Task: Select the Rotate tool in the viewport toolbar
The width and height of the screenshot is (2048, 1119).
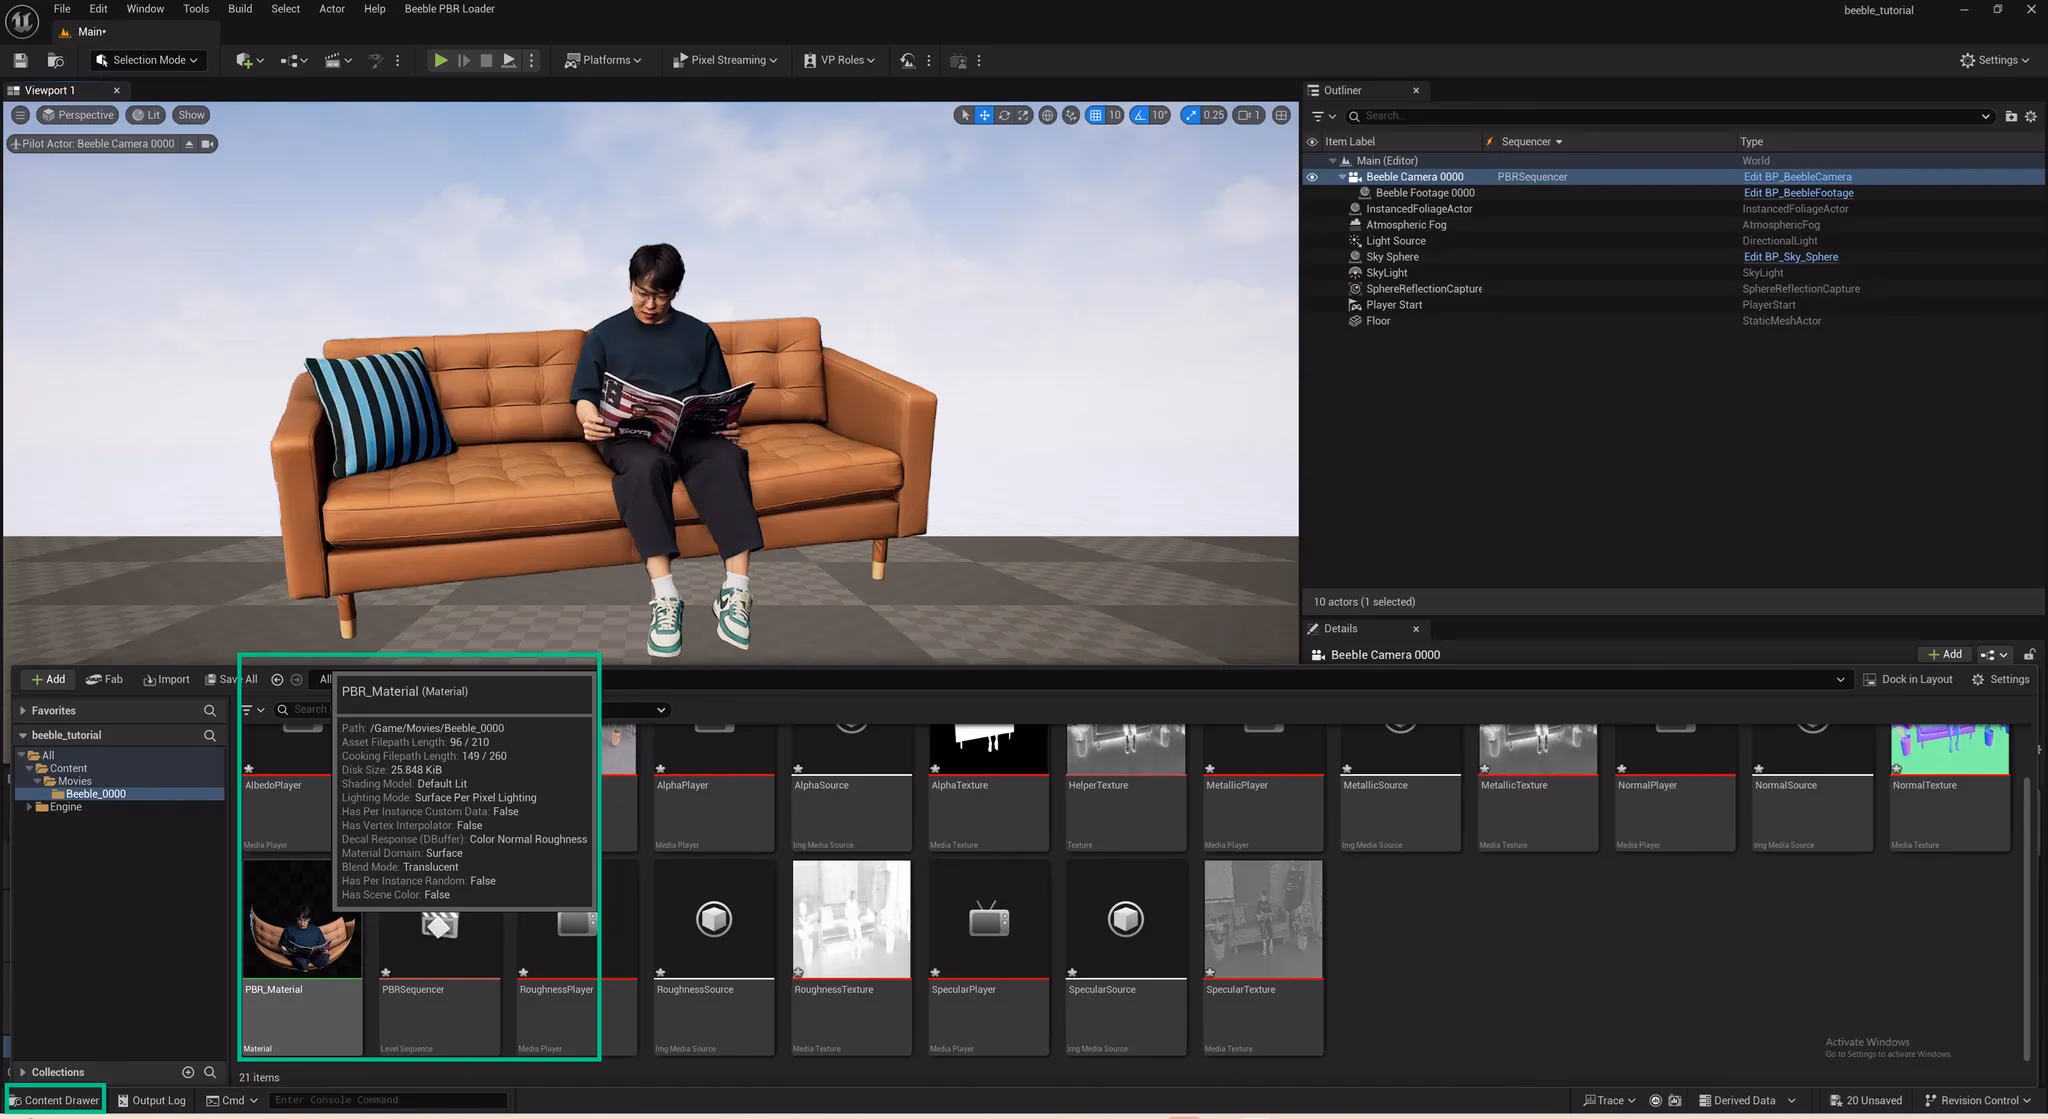Action: pos(1005,115)
